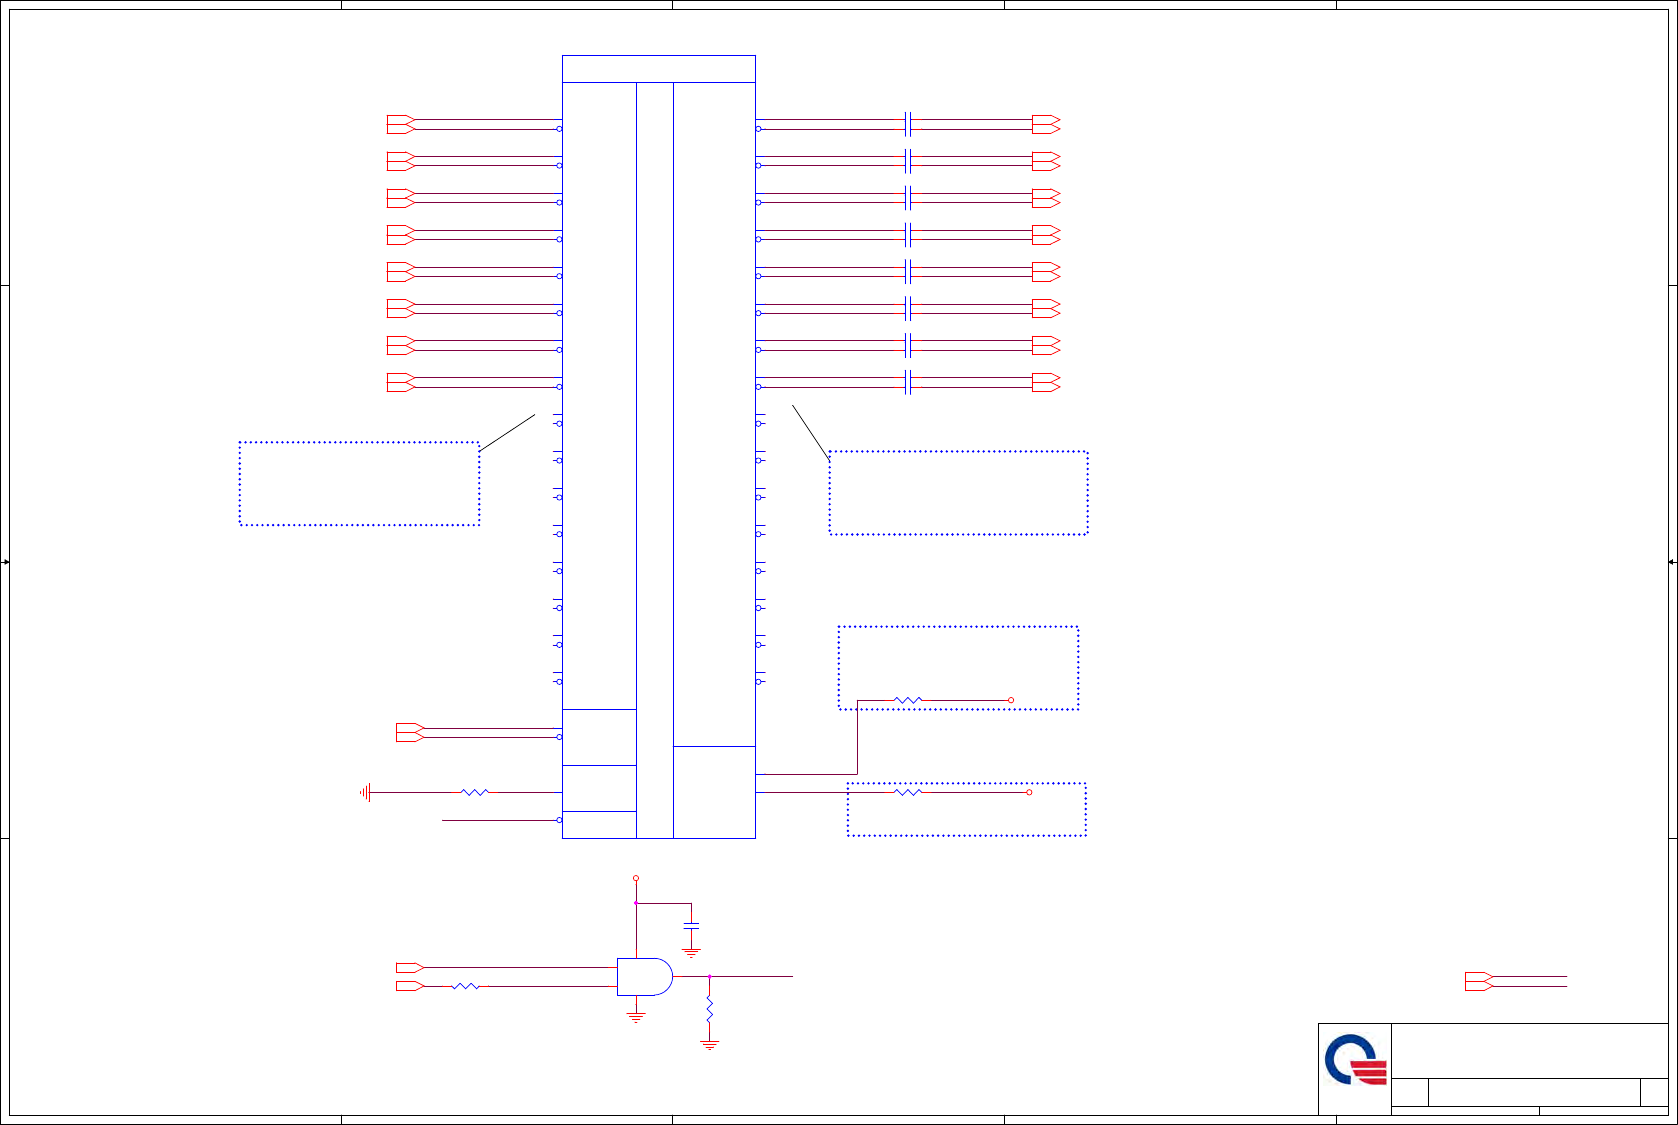Select the AND gate symbol
1678x1125 pixels.
(x=645, y=977)
